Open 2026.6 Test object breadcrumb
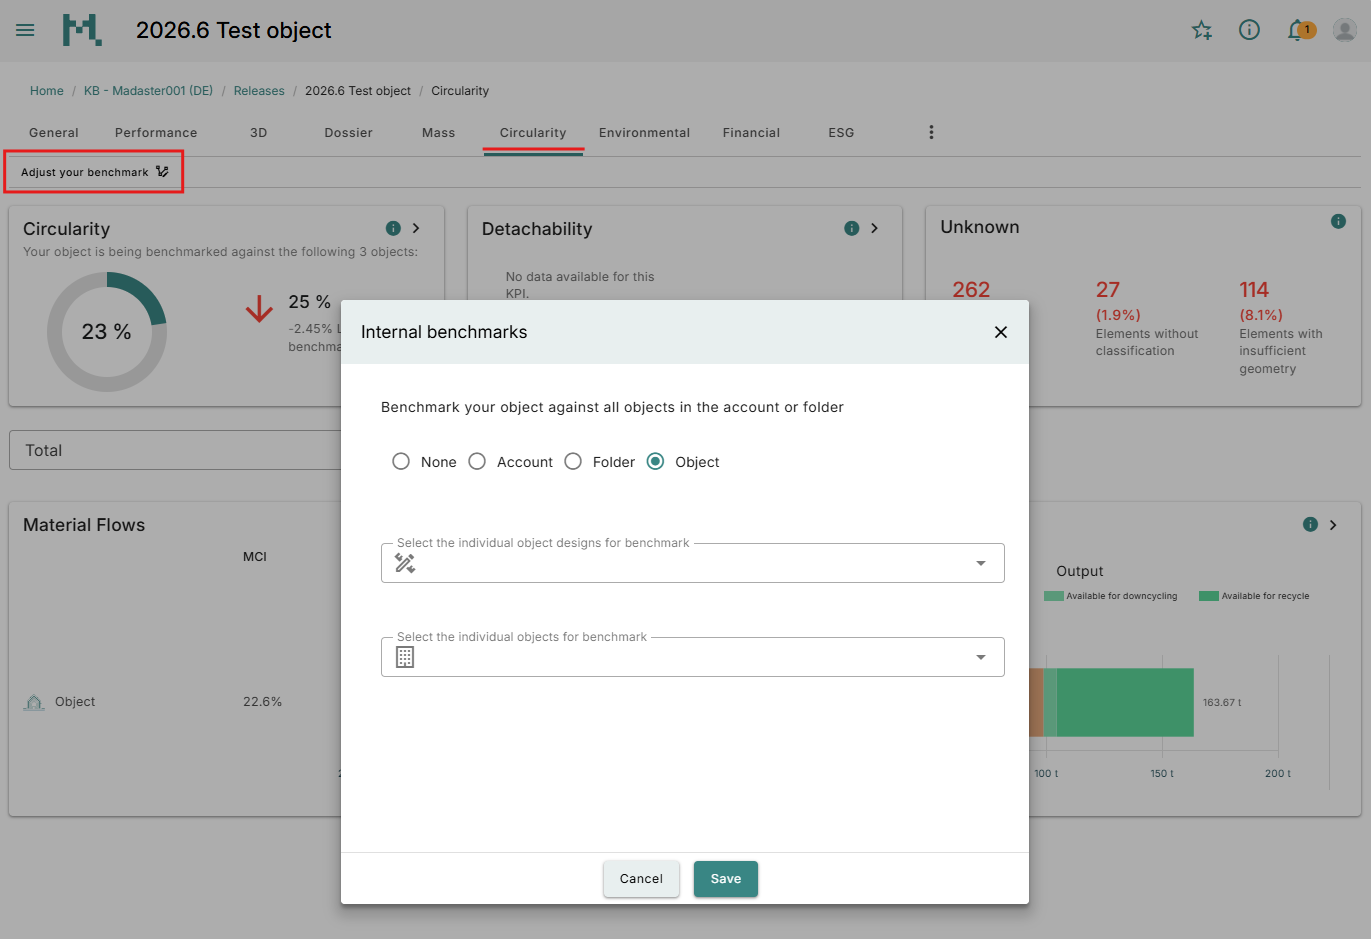The image size is (1371, 939). coord(358,91)
